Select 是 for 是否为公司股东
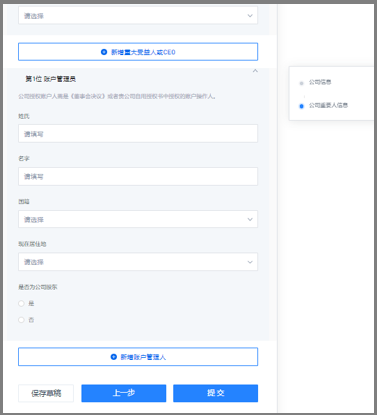 (x=21, y=303)
